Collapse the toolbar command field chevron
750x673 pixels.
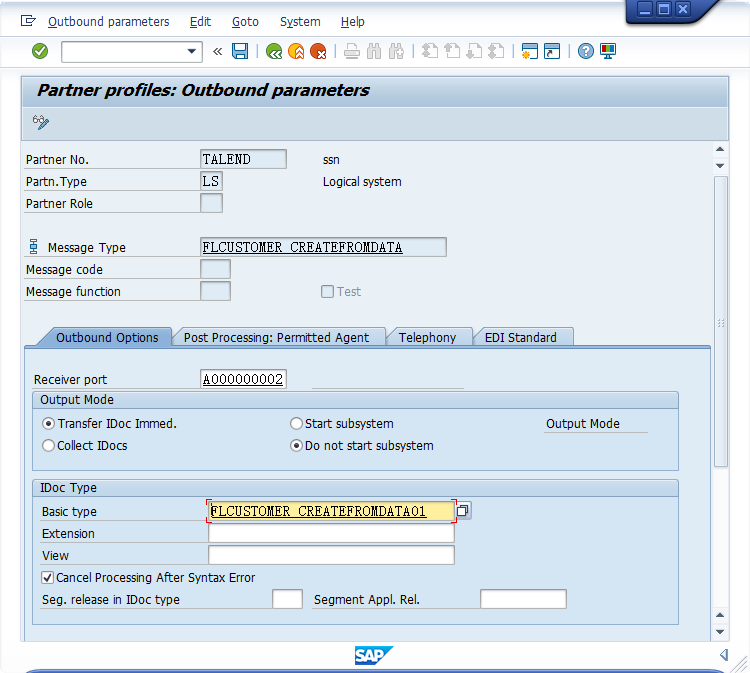click(x=218, y=51)
